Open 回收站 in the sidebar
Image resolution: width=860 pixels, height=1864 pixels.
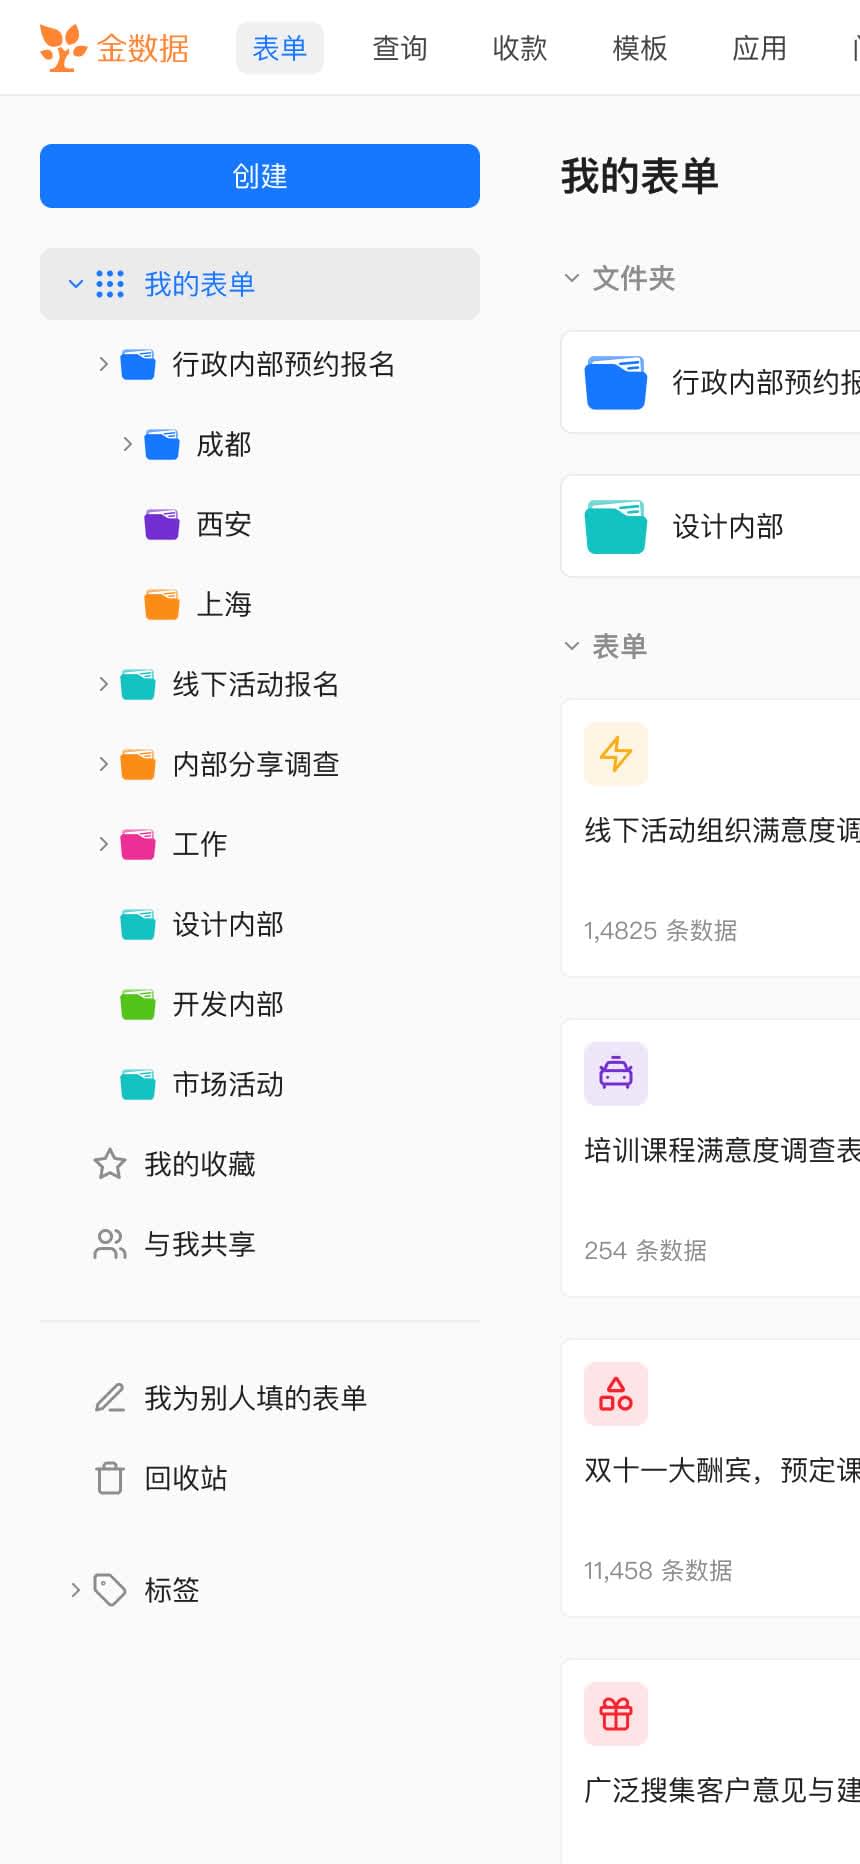pos(186,1478)
